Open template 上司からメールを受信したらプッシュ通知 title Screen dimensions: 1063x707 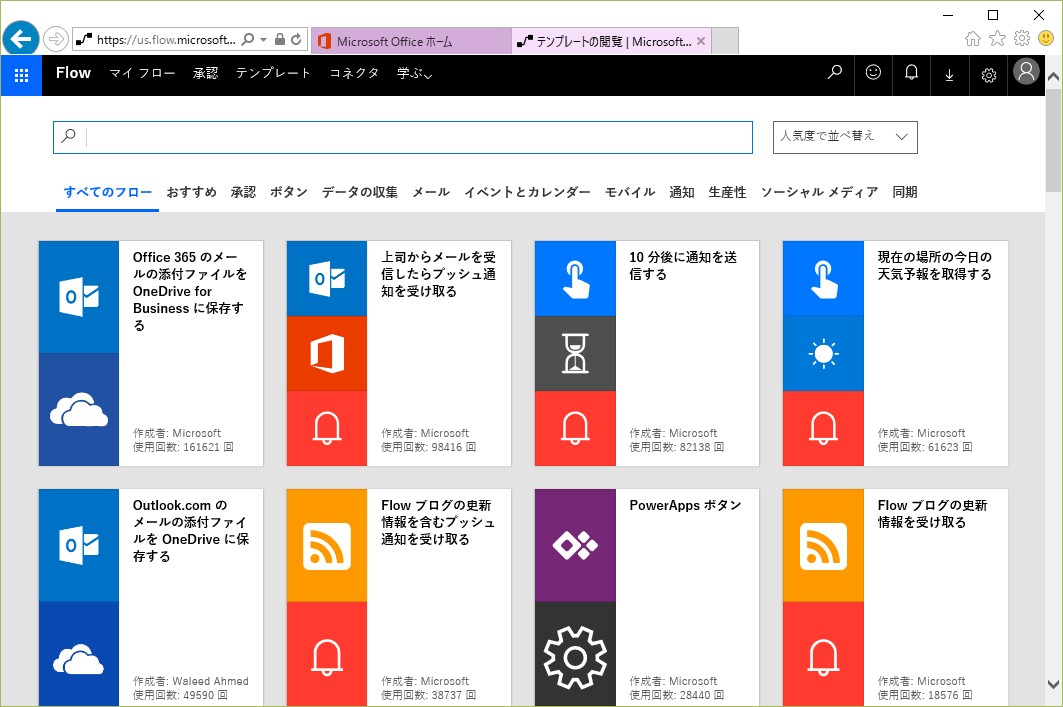tap(439, 274)
